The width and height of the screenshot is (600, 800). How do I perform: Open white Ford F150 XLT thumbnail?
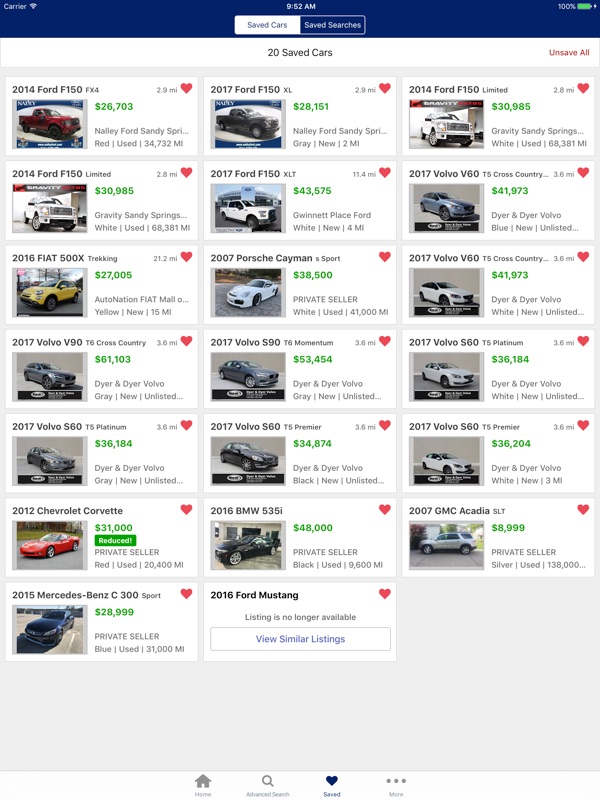pos(248,208)
